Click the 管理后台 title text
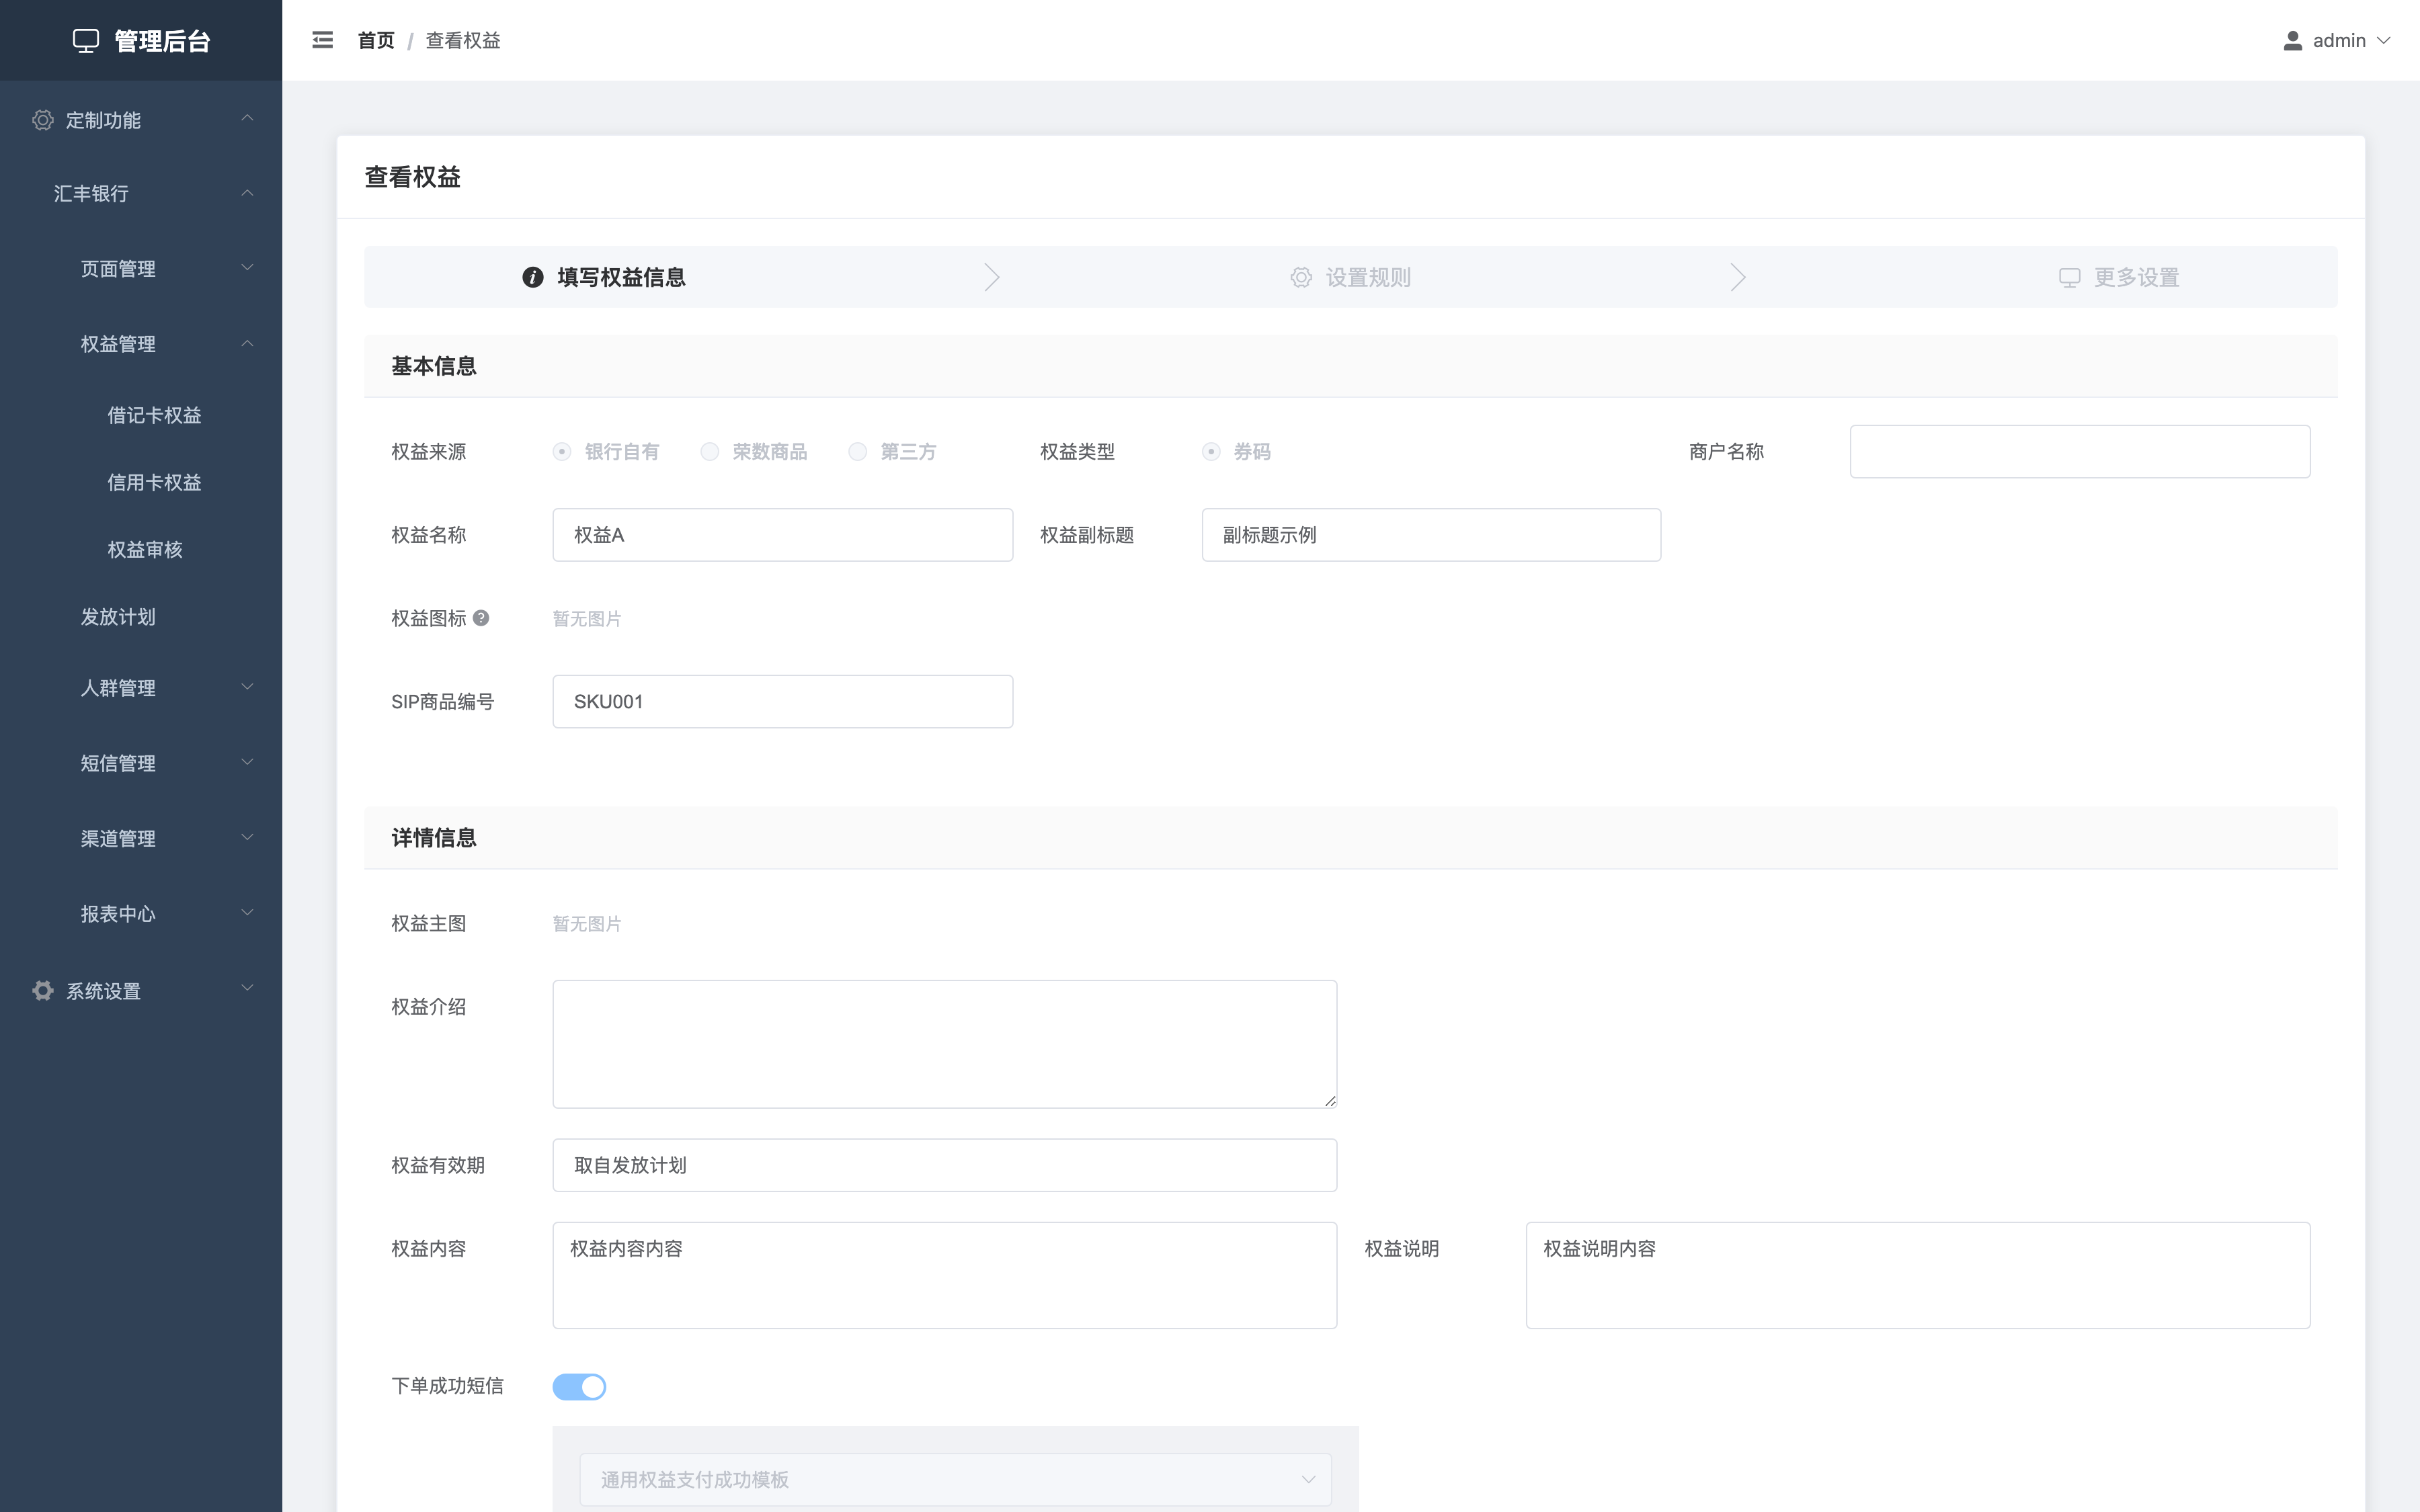2420x1512 pixels. (x=162, y=41)
